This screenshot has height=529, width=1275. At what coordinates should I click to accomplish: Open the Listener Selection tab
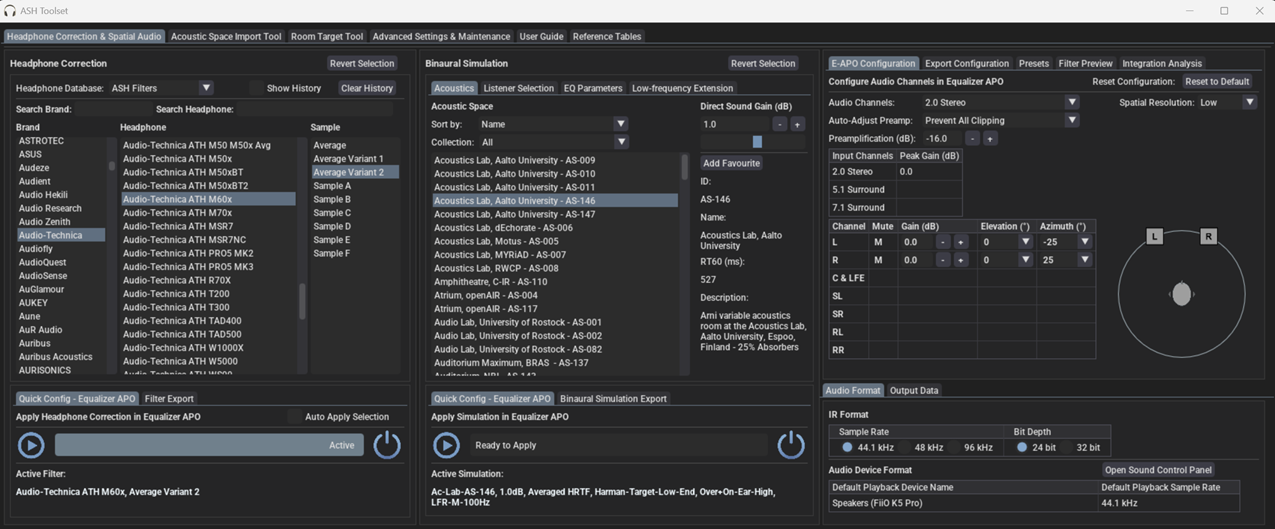click(x=518, y=88)
